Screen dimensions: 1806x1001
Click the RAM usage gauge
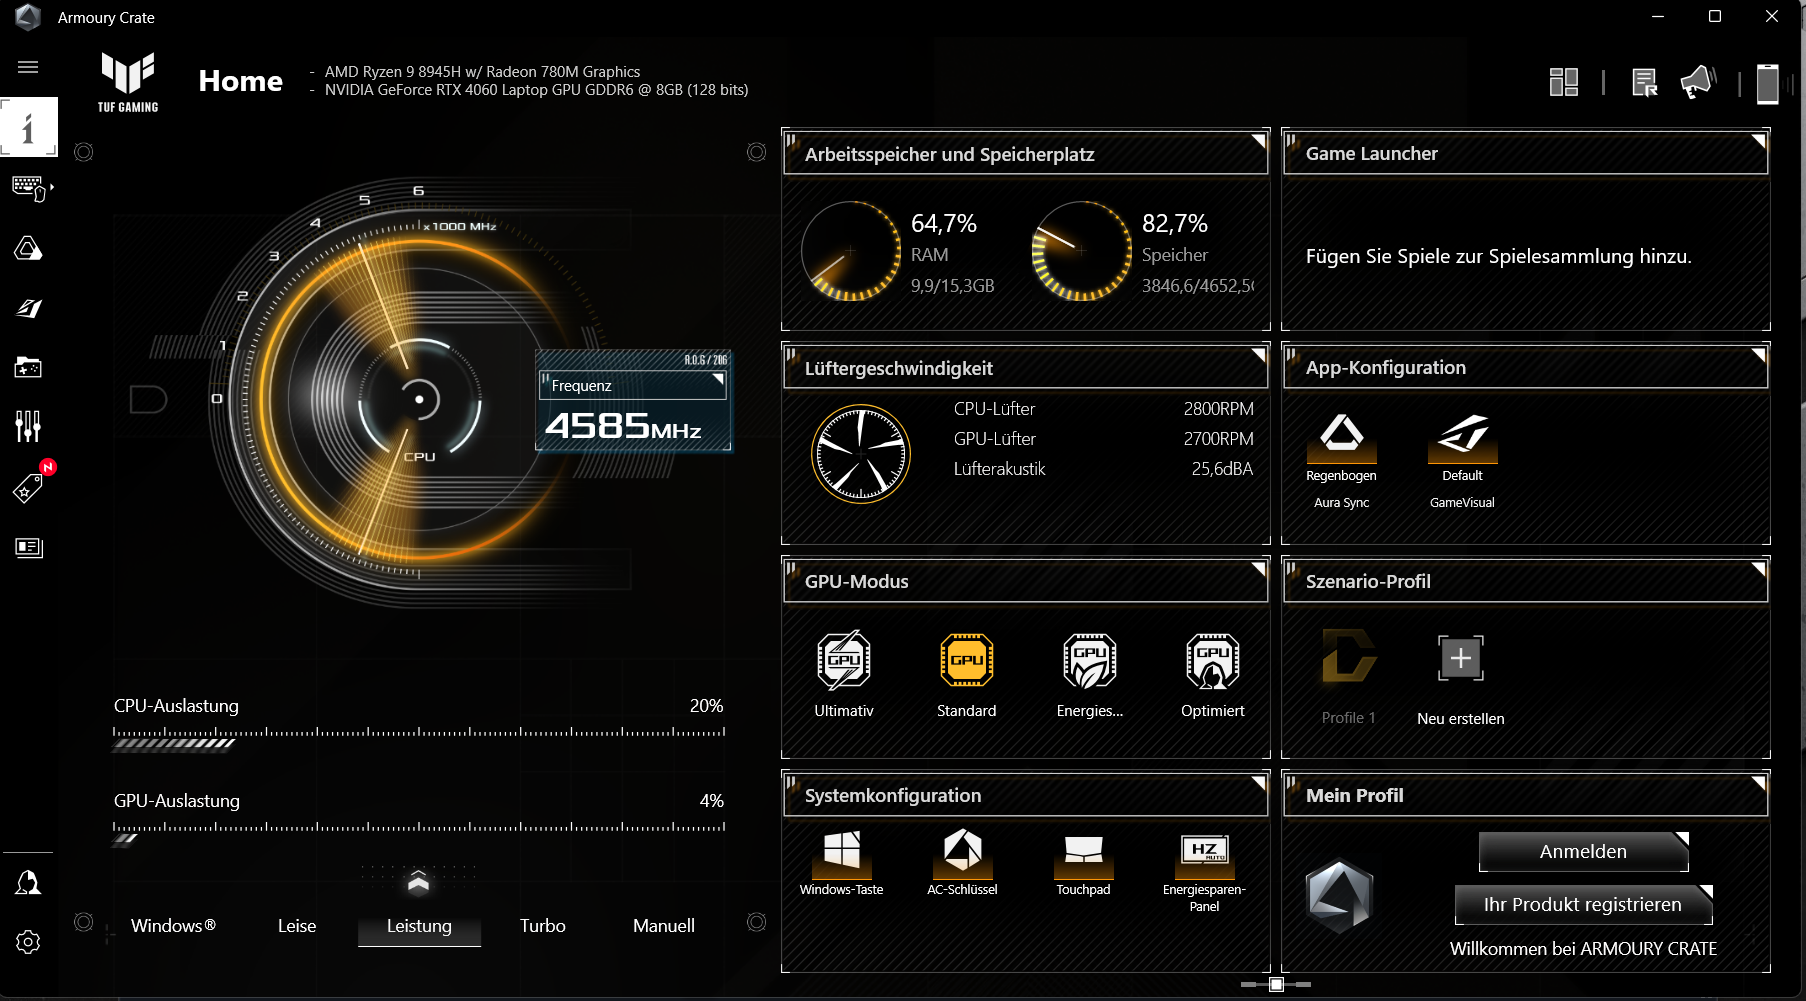point(850,251)
